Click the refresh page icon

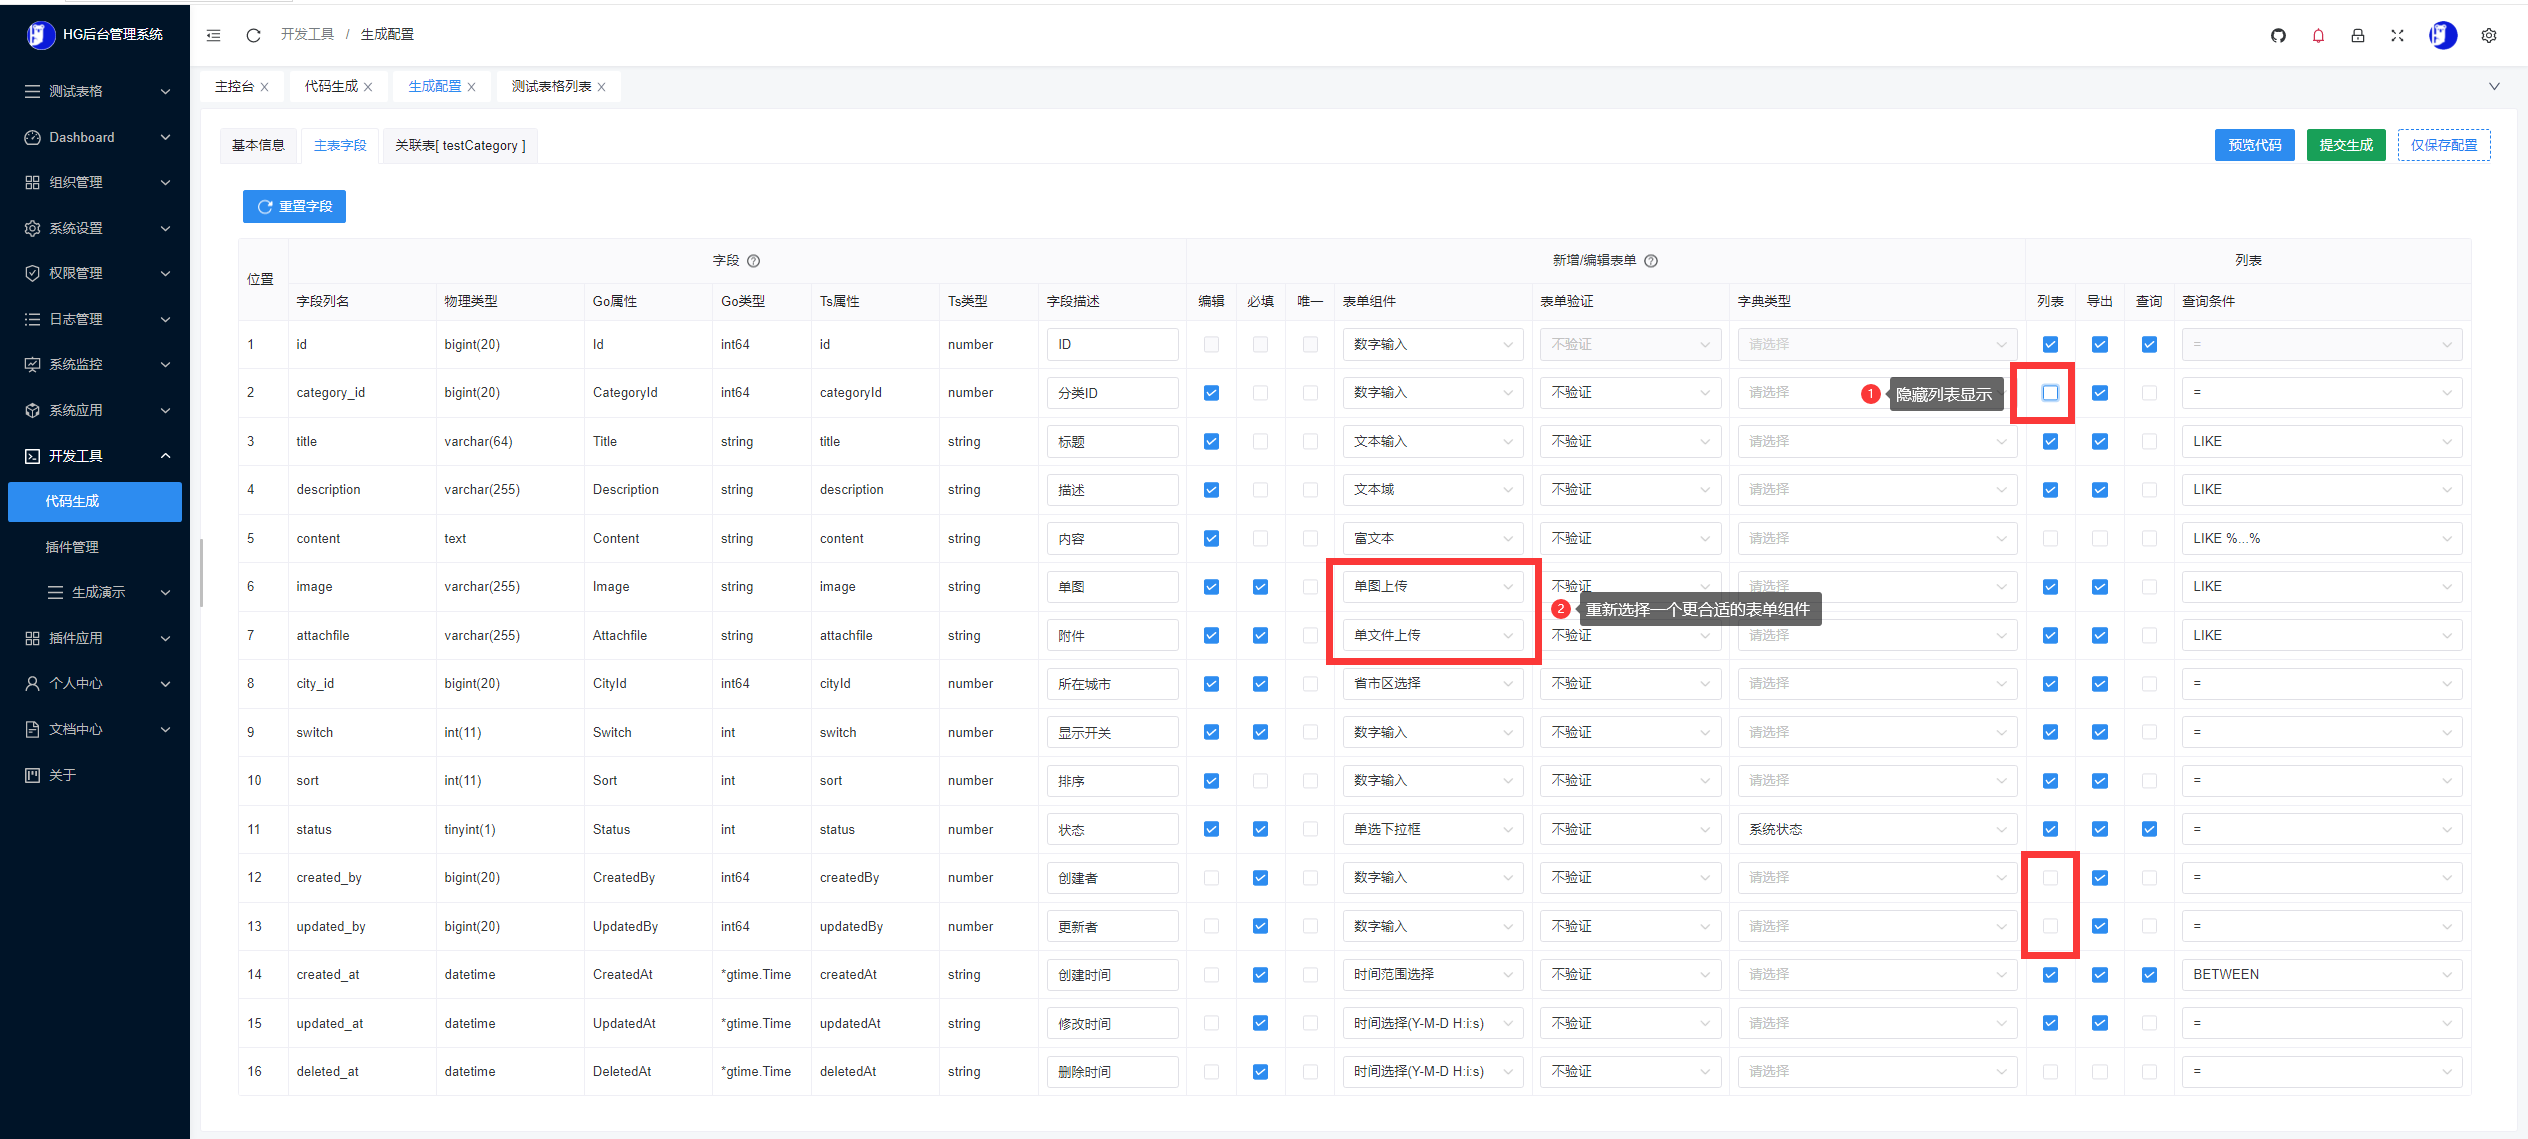pos(253,36)
